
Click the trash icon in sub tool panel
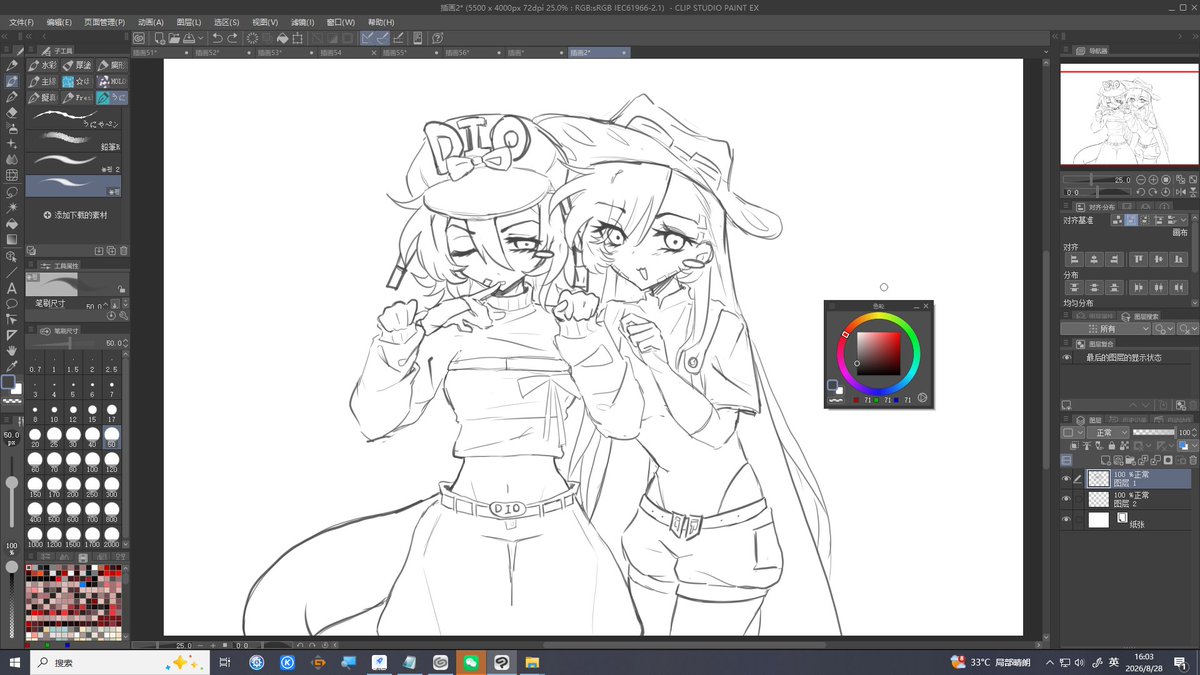[x=124, y=250]
